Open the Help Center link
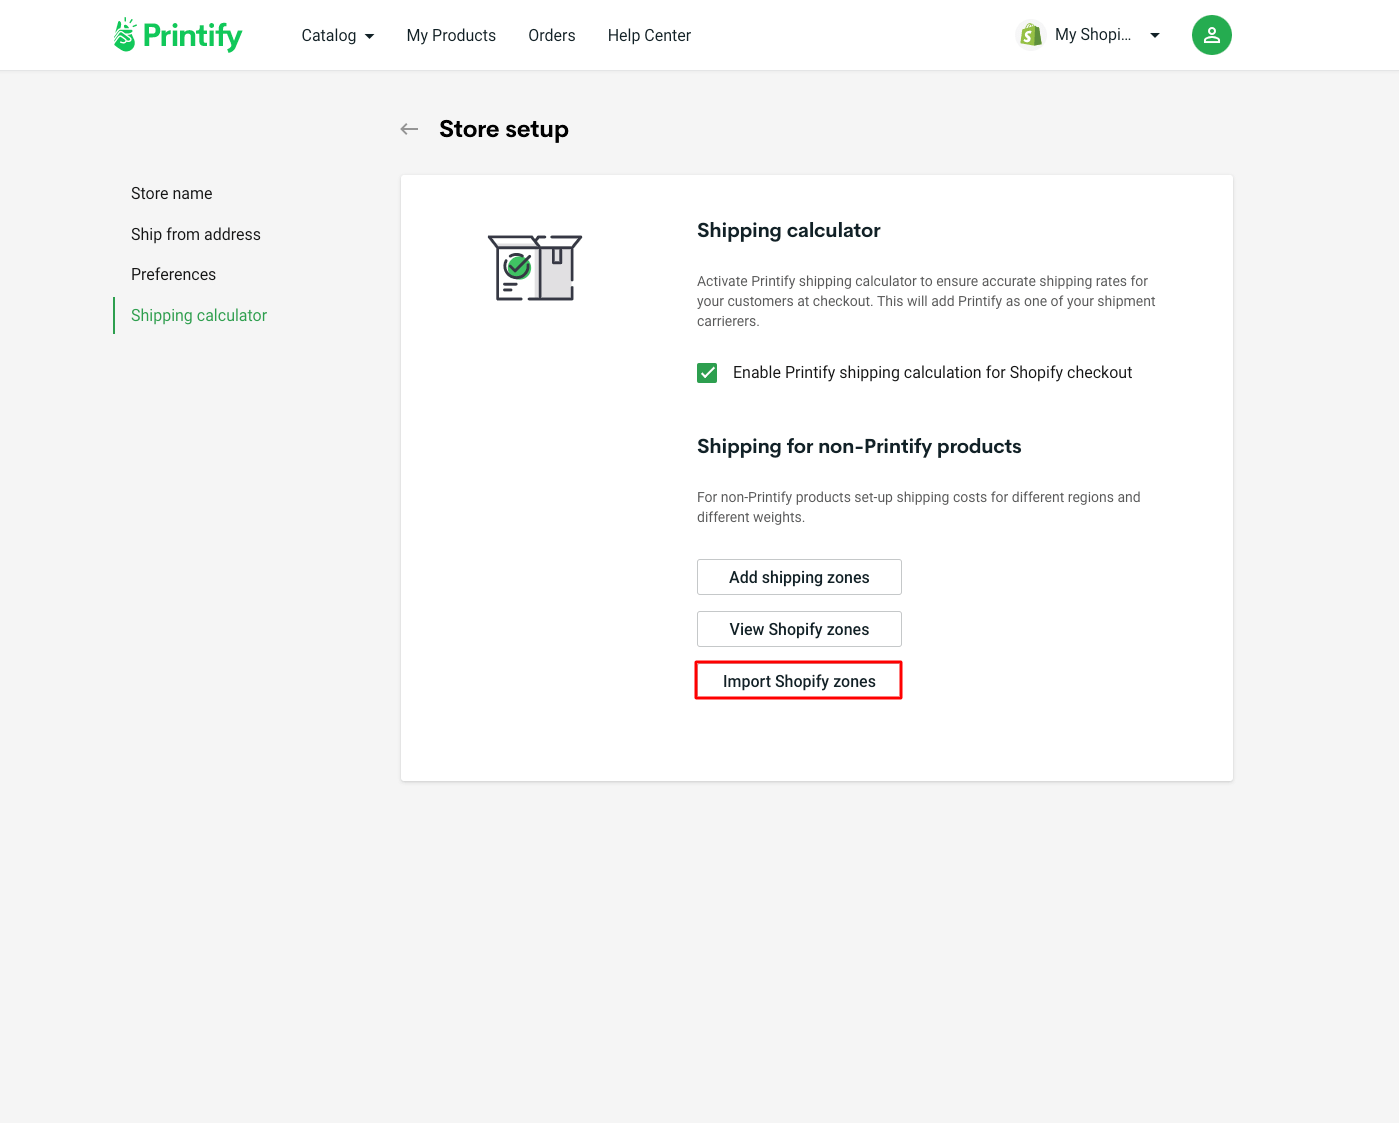This screenshot has height=1123, width=1399. [649, 35]
